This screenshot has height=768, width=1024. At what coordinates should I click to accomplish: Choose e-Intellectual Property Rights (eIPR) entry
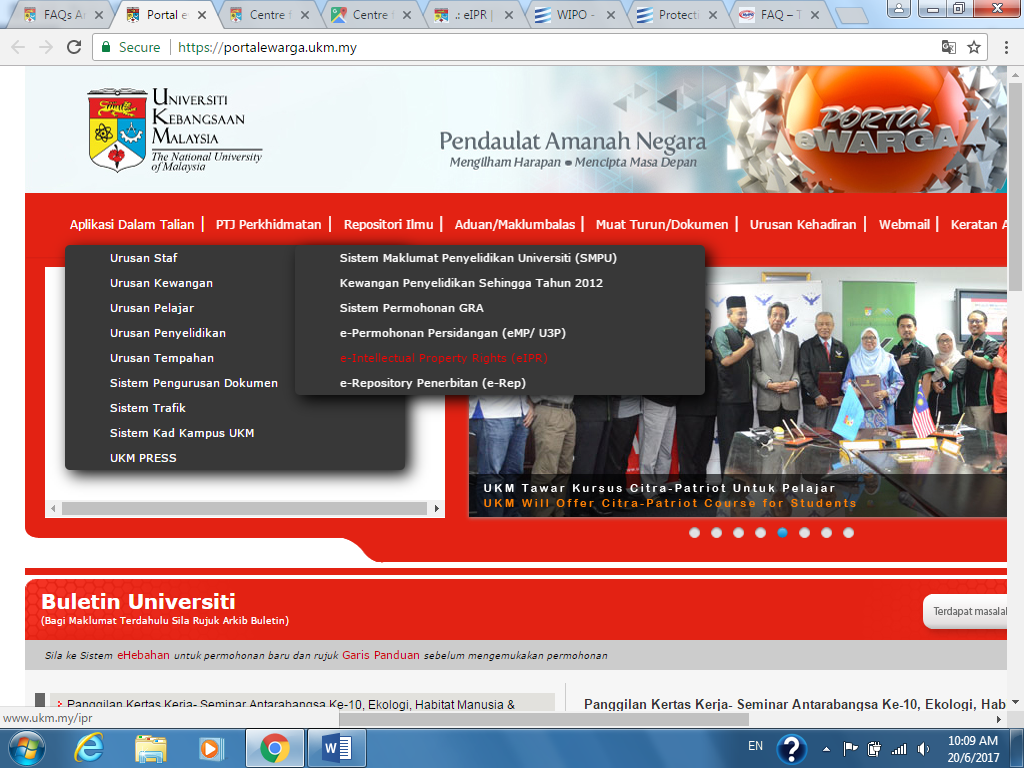coord(444,358)
